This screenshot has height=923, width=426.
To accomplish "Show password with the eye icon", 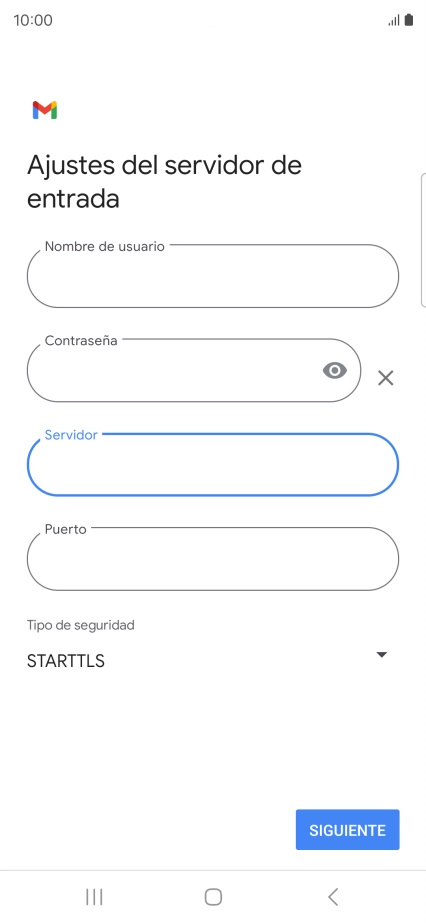I will [335, 370].
